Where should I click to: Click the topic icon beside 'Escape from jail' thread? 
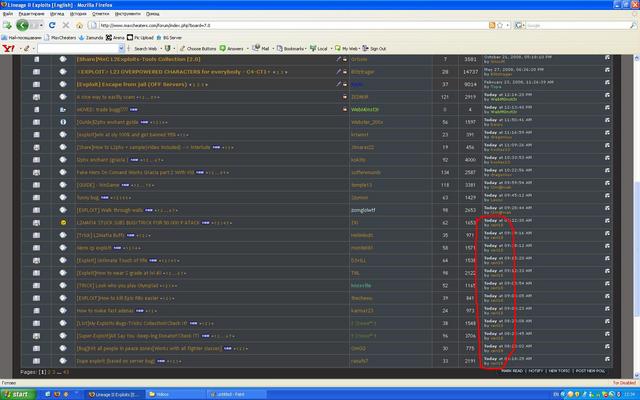click(64, 85)
